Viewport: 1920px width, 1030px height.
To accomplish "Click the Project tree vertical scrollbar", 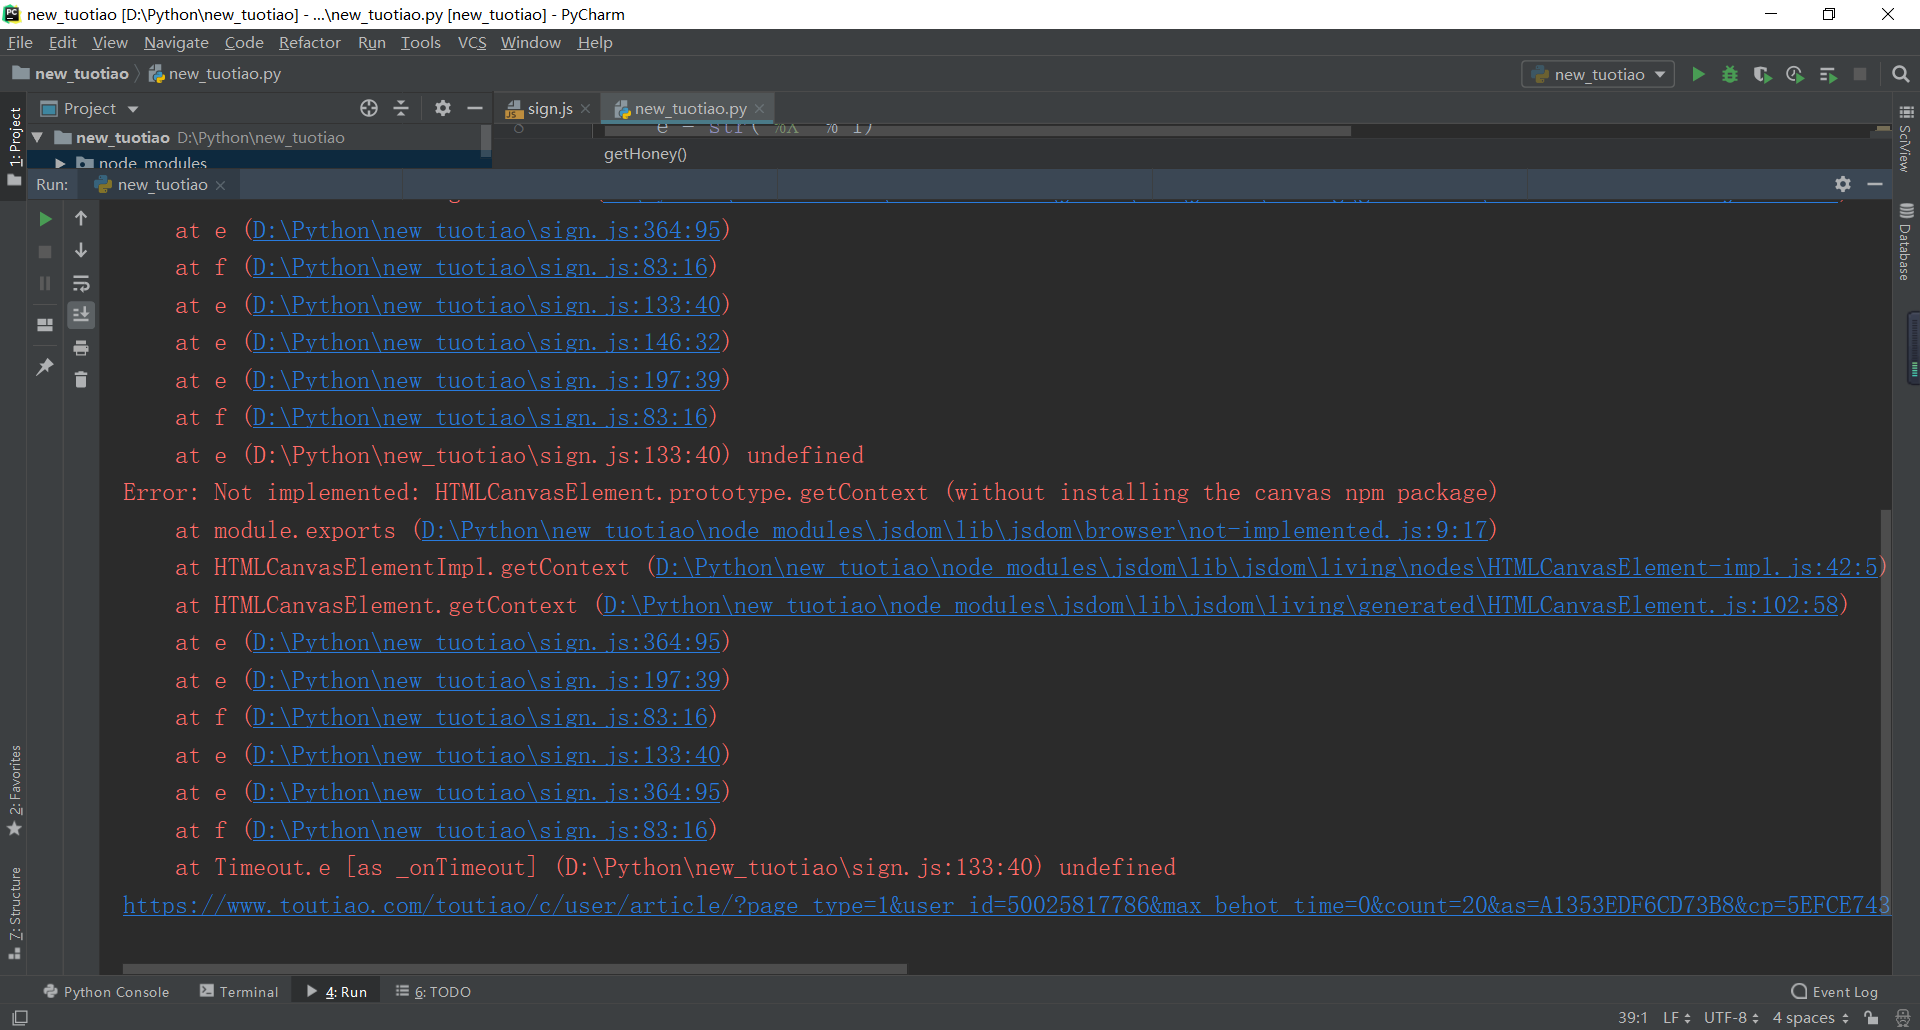I will coord(486,140).
